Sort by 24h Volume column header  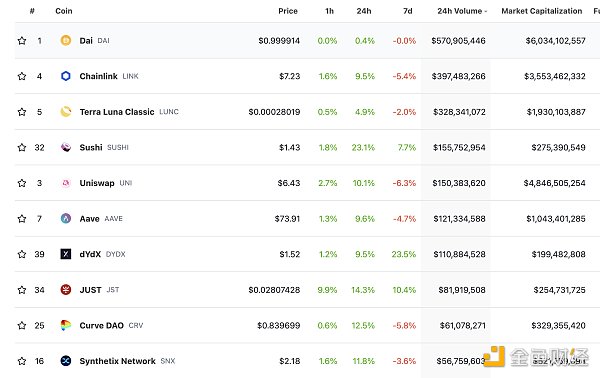462,11
